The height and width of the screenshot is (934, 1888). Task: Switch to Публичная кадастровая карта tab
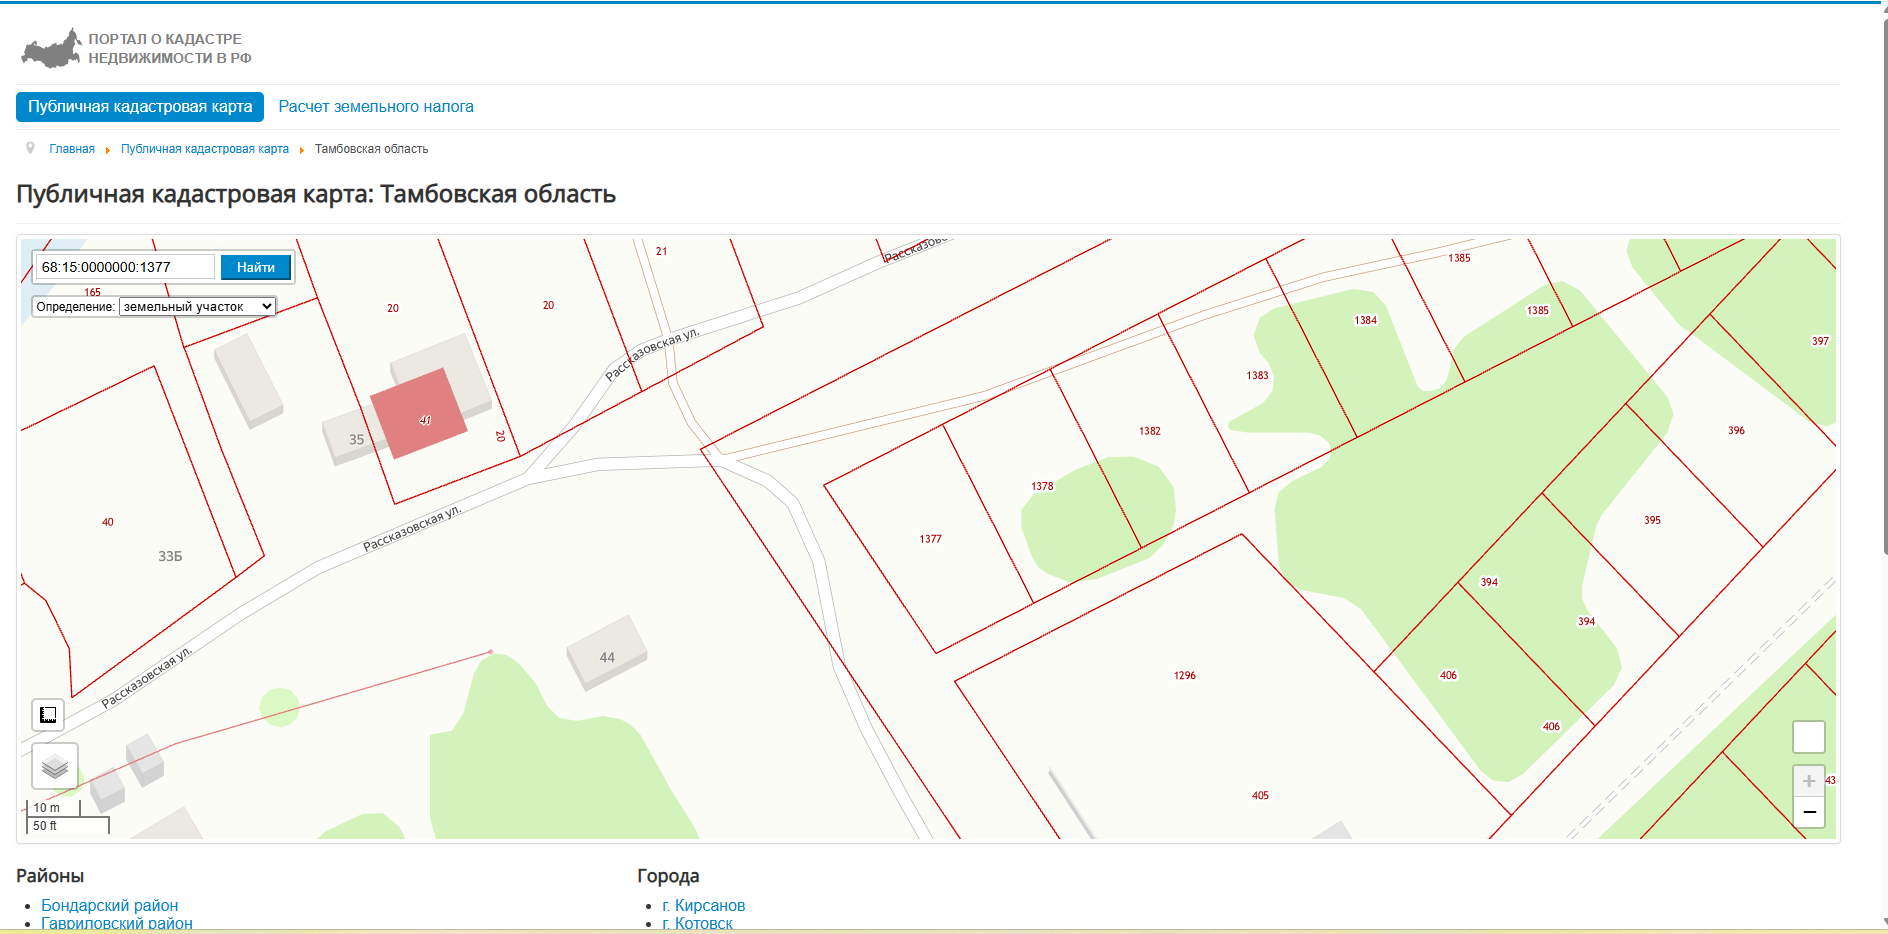coord(140,107)
